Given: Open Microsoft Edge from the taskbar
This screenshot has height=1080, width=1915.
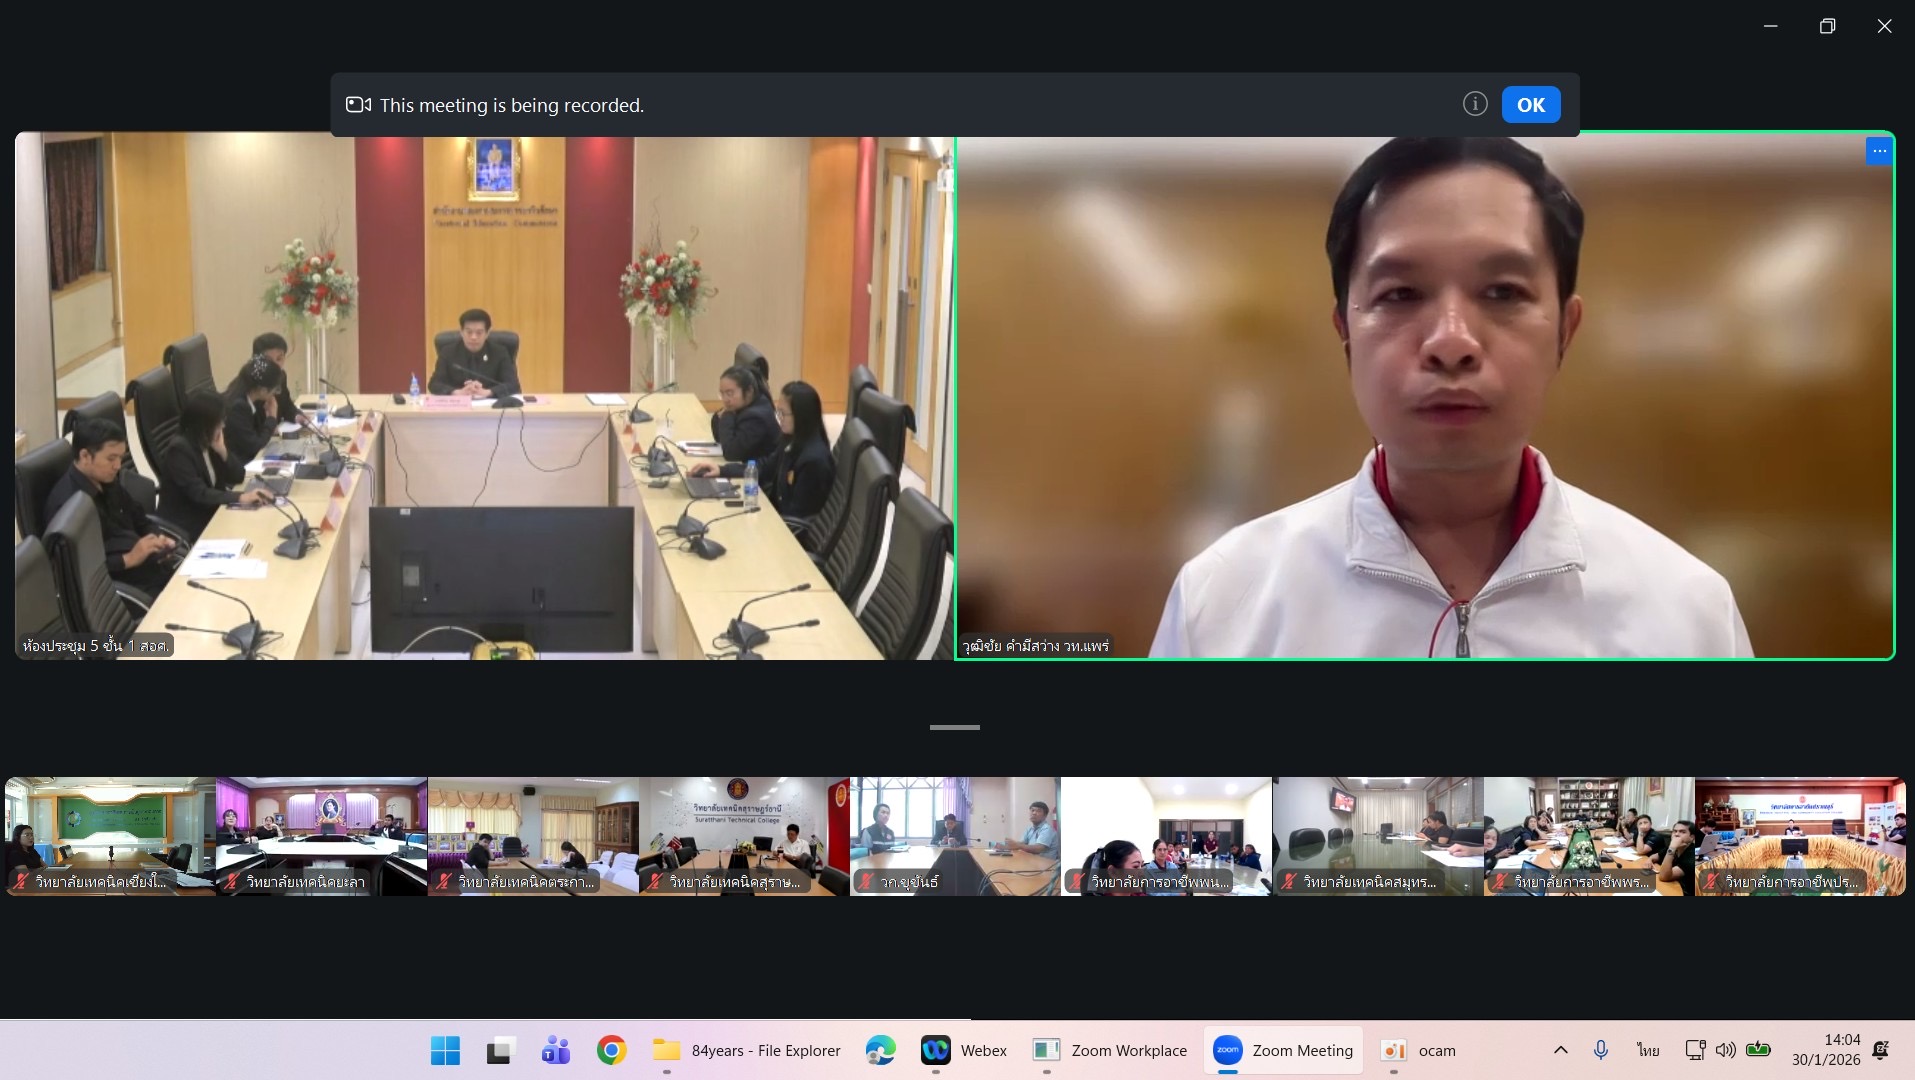Looking at the screenshot, I should (x=880, y=1050).
